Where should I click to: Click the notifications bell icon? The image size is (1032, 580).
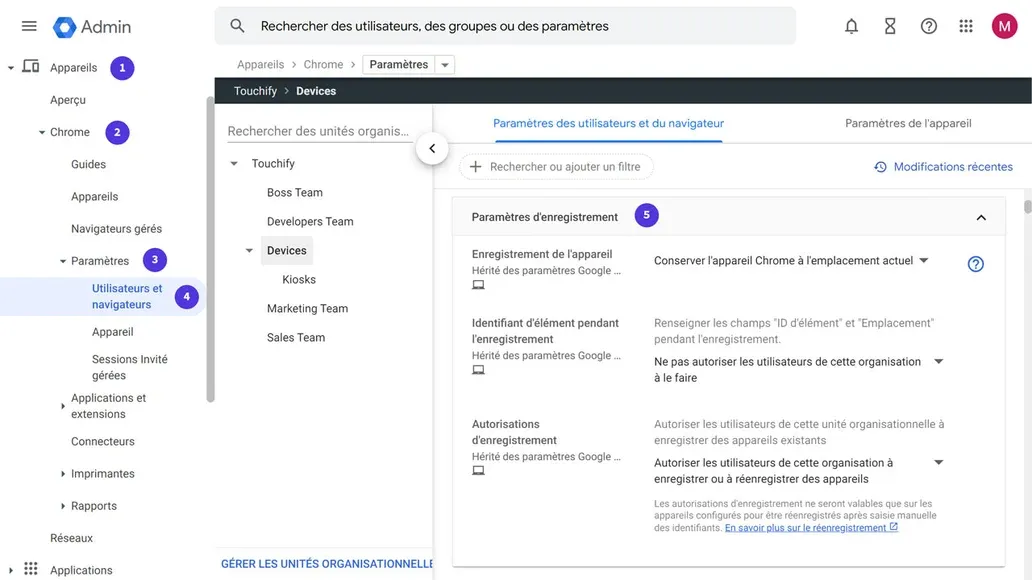click(x=851, y=26)
